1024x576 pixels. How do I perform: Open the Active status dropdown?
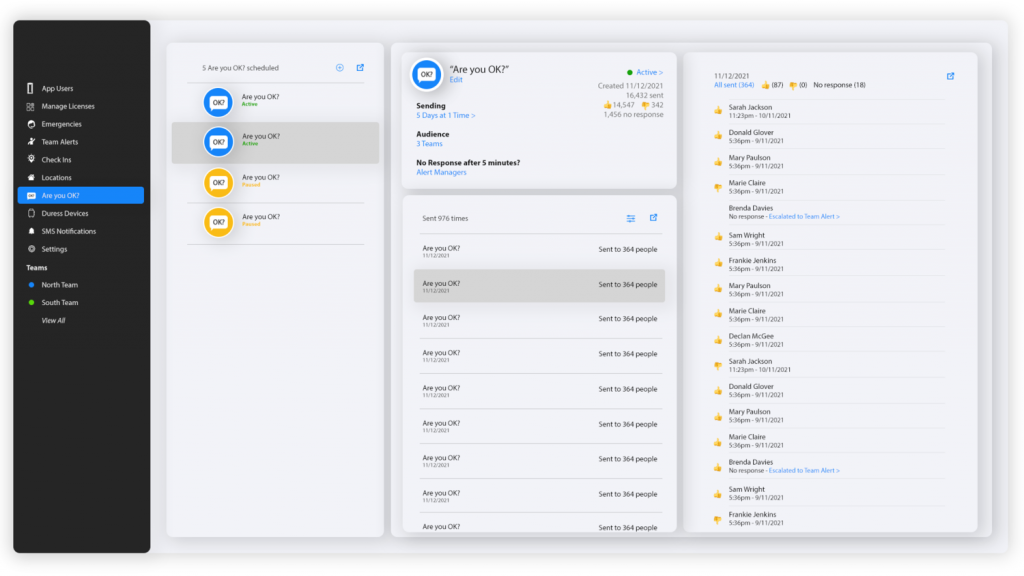pyautogui.click(x=649, y=72)
